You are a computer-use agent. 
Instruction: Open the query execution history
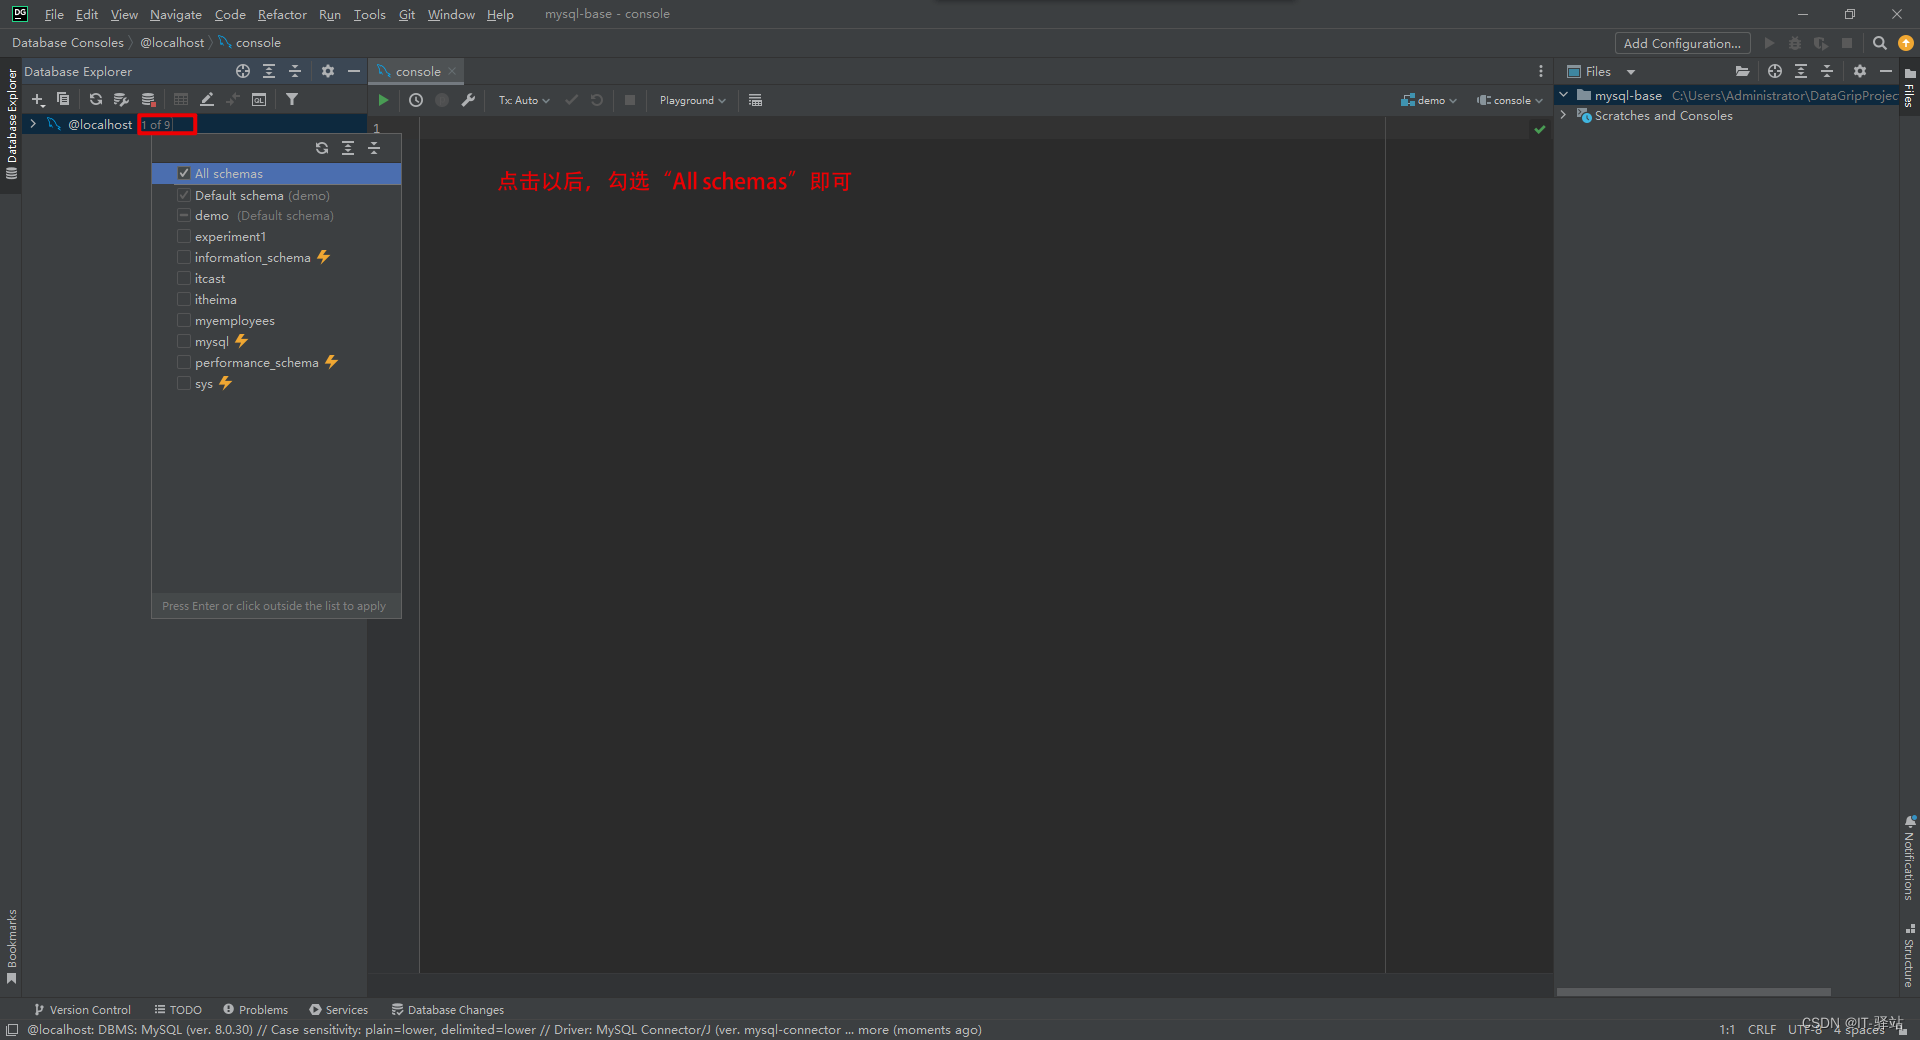(416, 100)
